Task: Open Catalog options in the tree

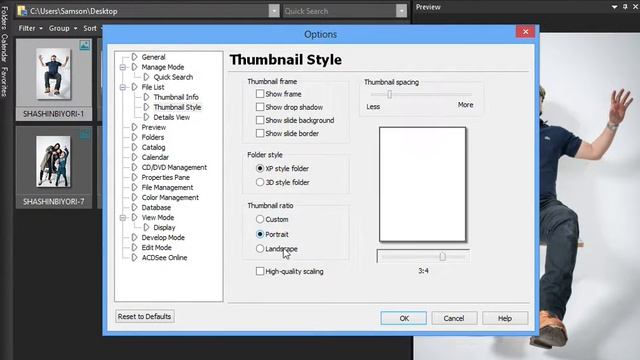Action: coord(153,147)
